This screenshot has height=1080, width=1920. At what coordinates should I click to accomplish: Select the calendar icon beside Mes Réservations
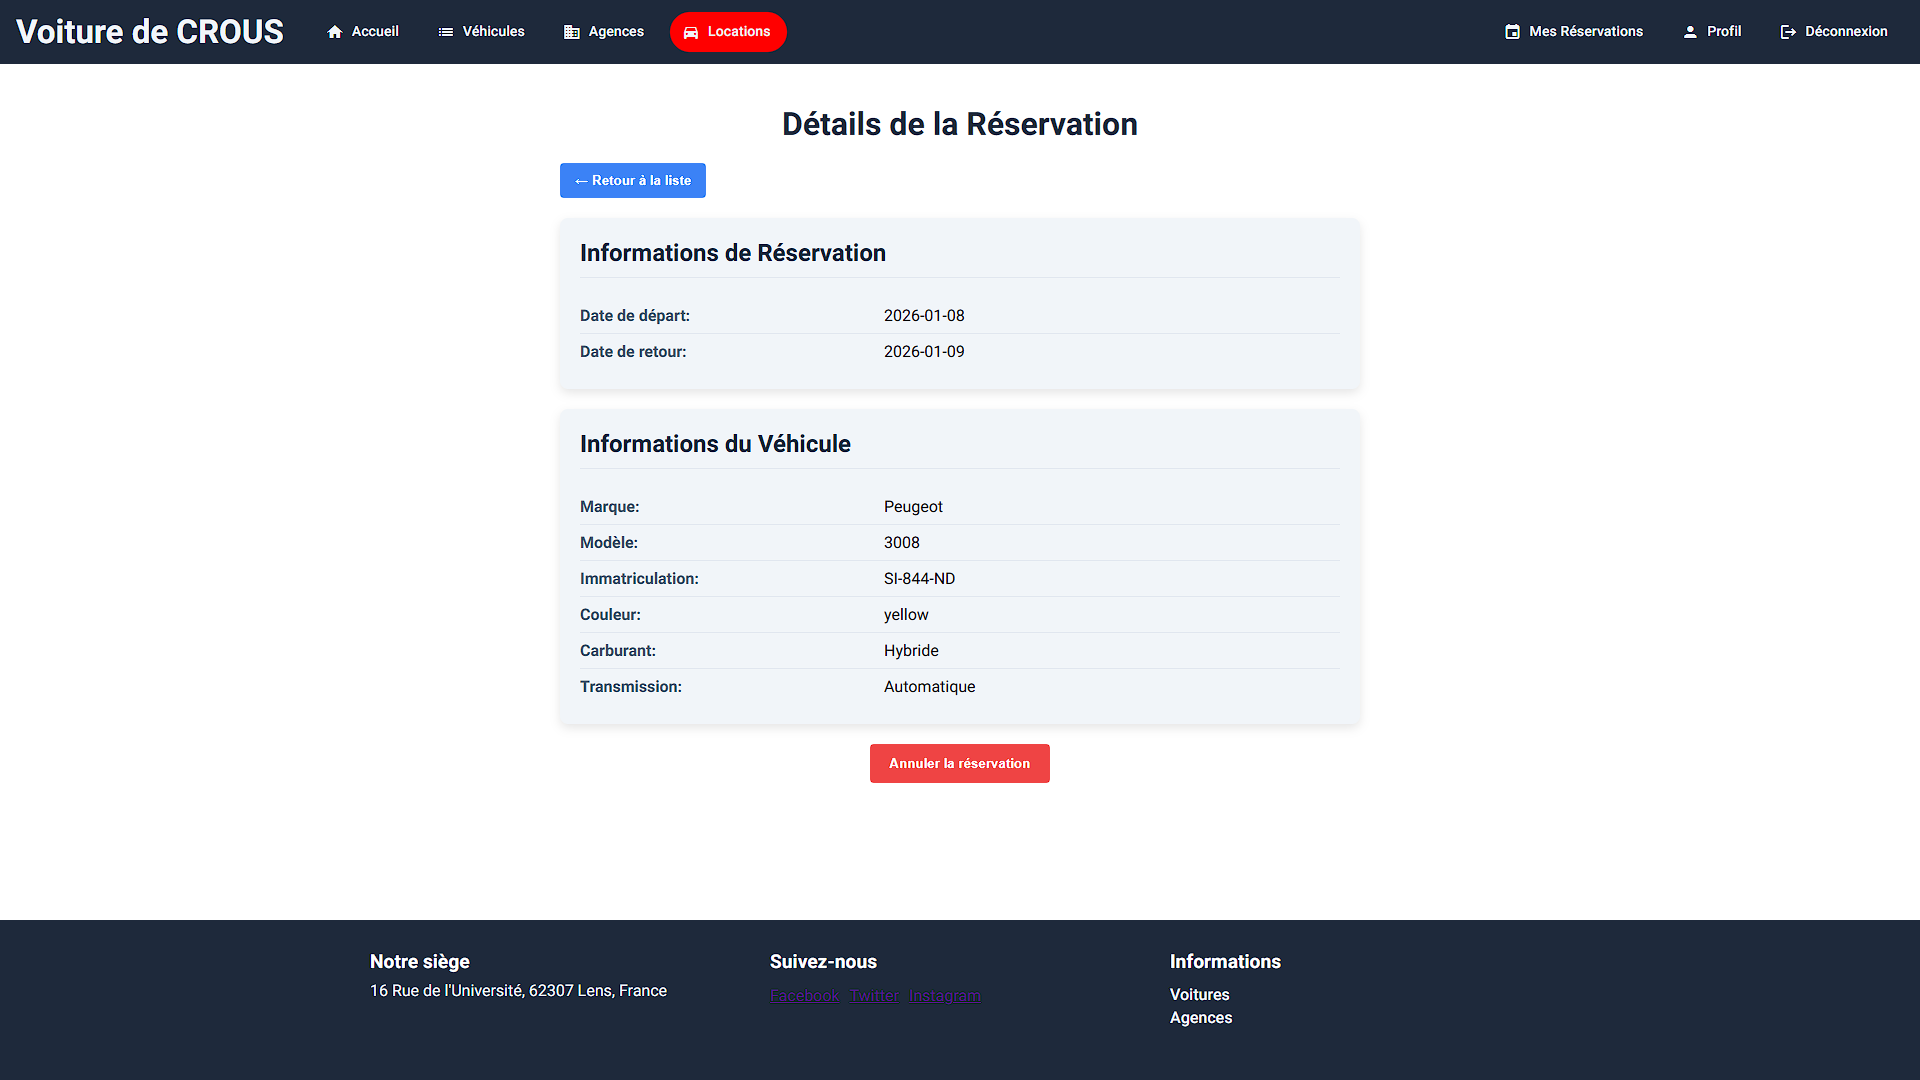click(x=1512, y=31)
